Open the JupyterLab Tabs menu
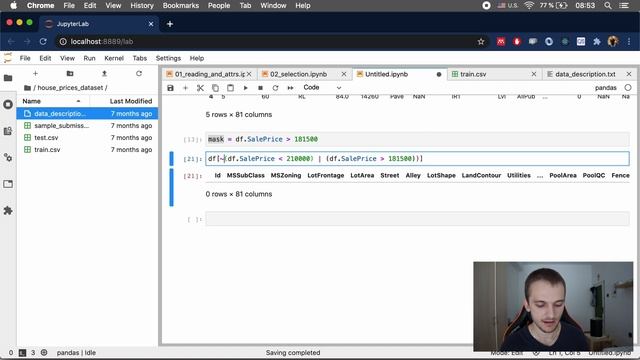640x360 pixels. [x=140, y=58]
